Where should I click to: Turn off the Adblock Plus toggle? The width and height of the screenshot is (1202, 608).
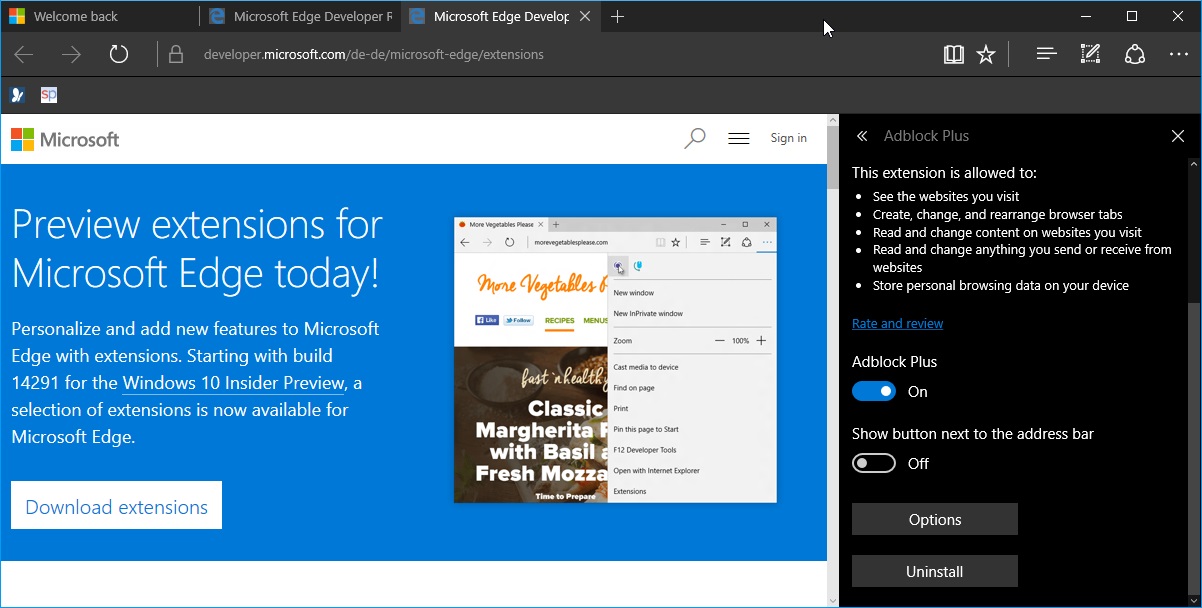874,392
